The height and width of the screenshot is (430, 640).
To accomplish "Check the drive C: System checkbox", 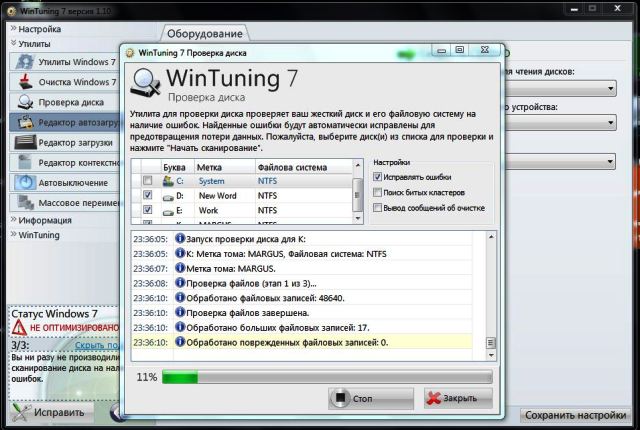I will (x=148, y=180).
